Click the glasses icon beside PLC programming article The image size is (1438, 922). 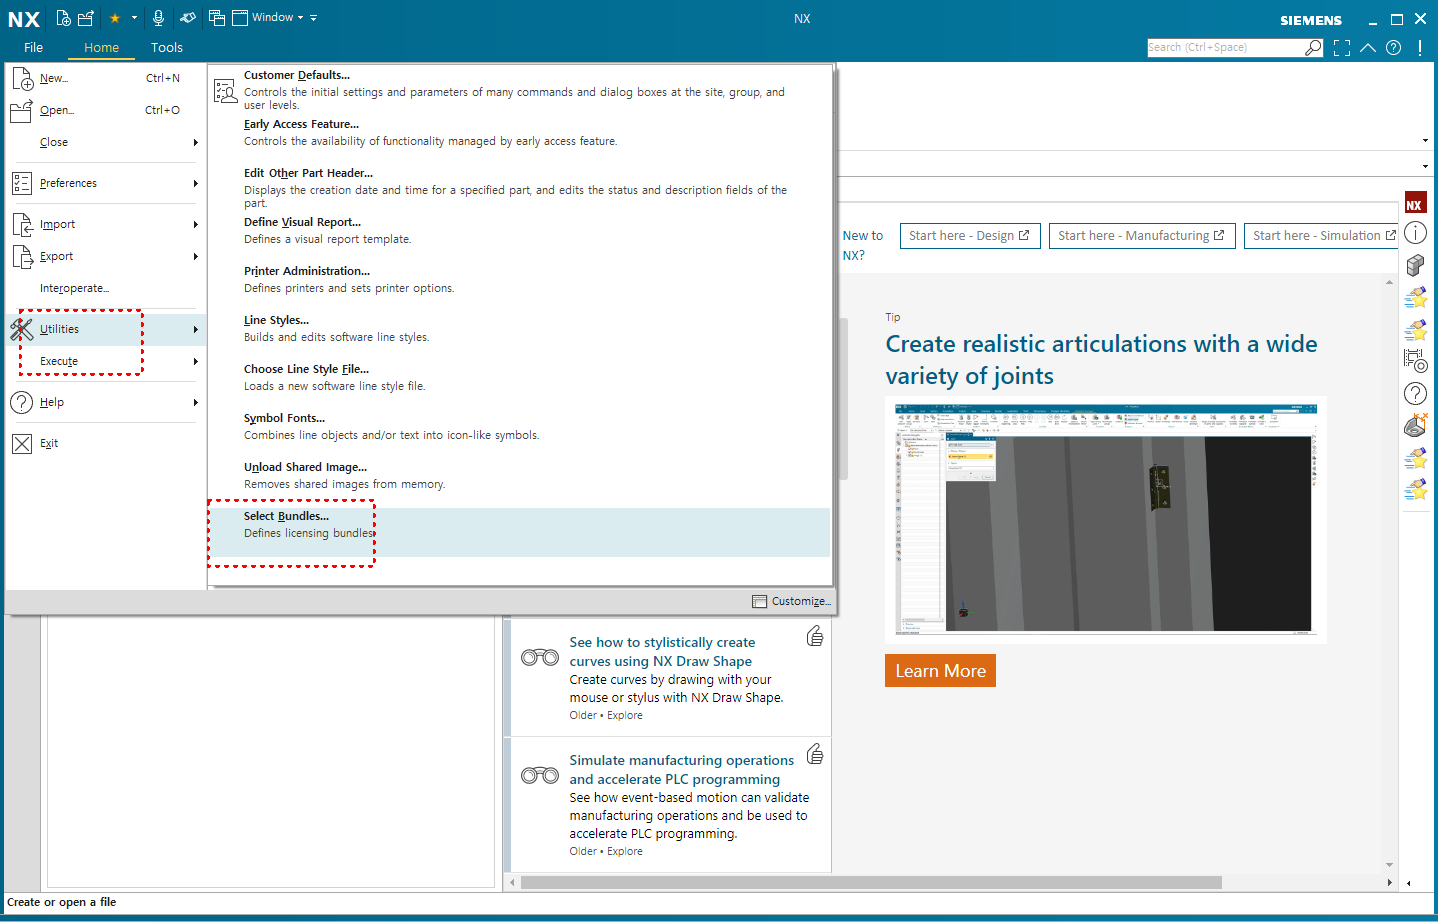540,775
